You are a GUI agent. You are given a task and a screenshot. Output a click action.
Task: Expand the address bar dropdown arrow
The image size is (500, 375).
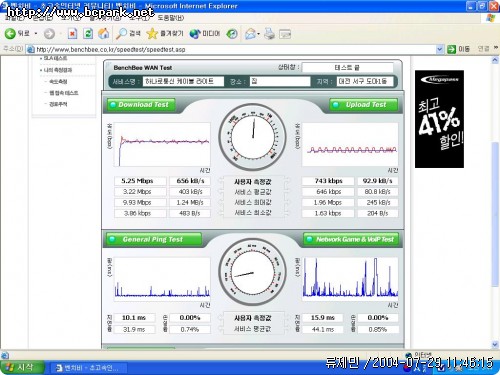[x=440, y=49]
